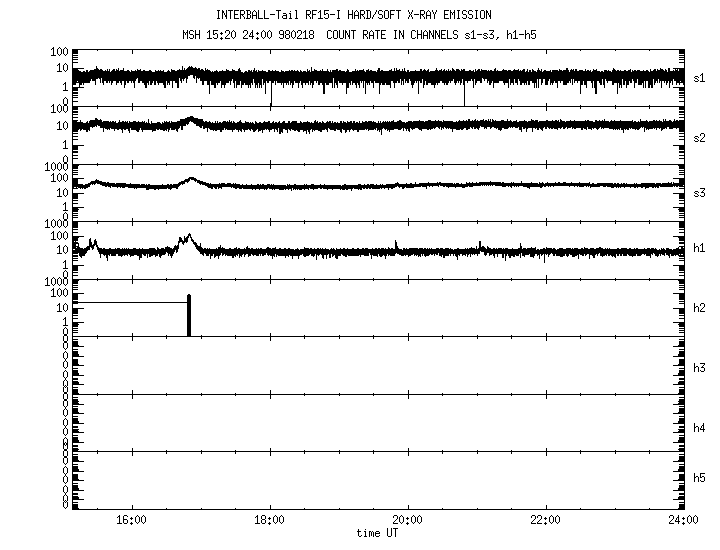
Task: Click the h4 channel label
Action: [x=700, y=428]
